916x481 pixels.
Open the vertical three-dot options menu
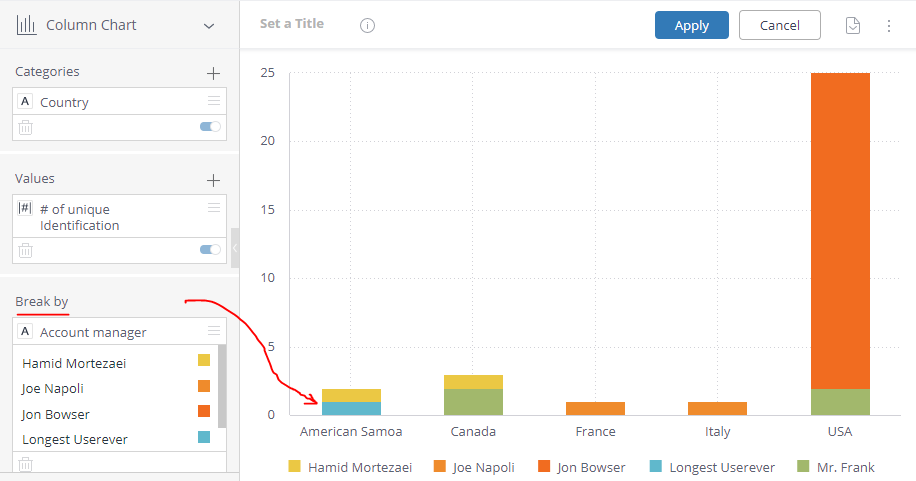889,26
